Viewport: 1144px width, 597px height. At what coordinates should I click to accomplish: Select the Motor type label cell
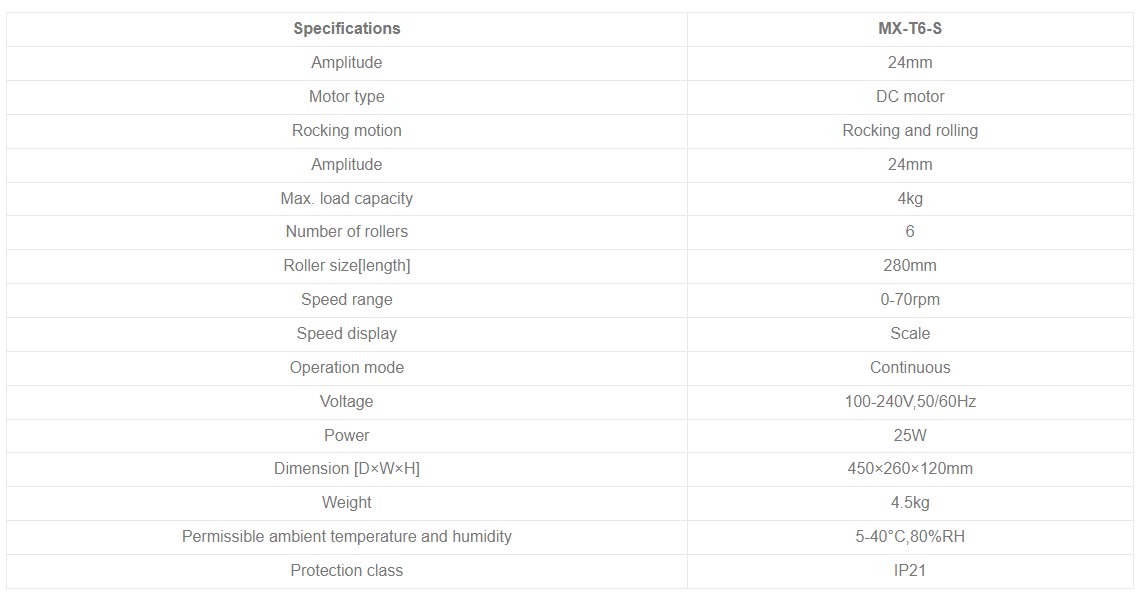(346, 96)
